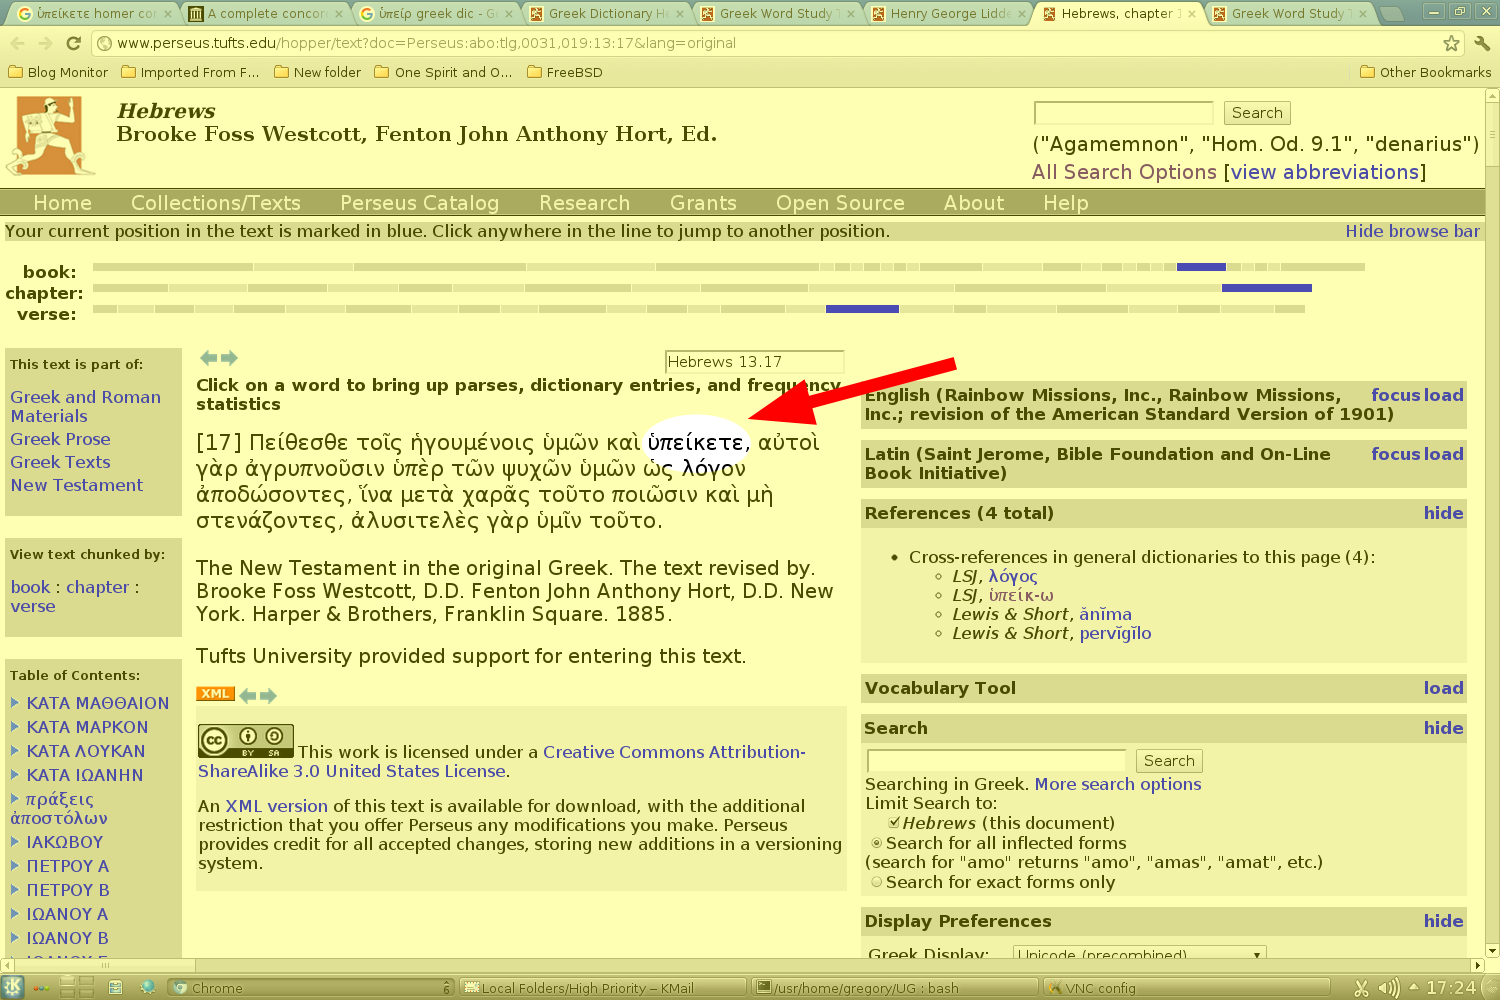This screenshot has width=1500, height=1000.
Task: Open the Home menu item
Action: point(62,203)
